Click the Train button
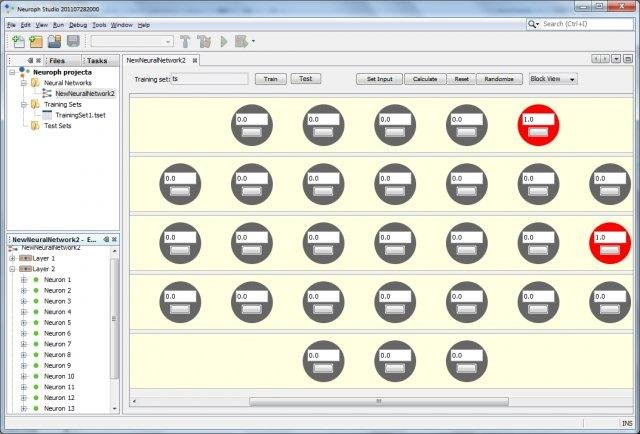This screenshot has width=640, height=434. 271,79
